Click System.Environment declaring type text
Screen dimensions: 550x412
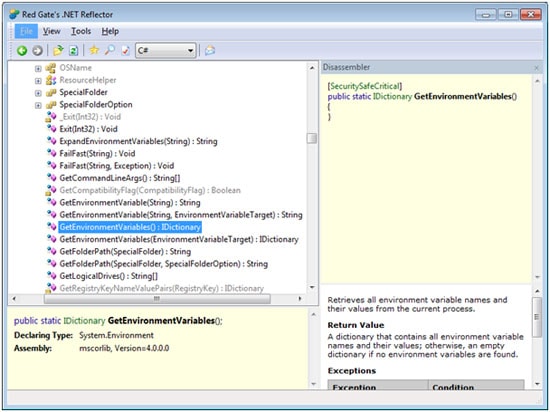116,336
